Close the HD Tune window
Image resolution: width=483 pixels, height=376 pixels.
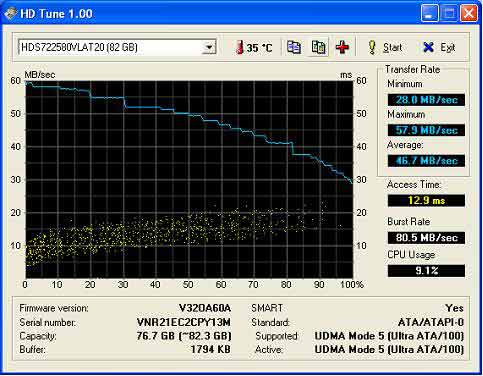(x=469, y=14)
